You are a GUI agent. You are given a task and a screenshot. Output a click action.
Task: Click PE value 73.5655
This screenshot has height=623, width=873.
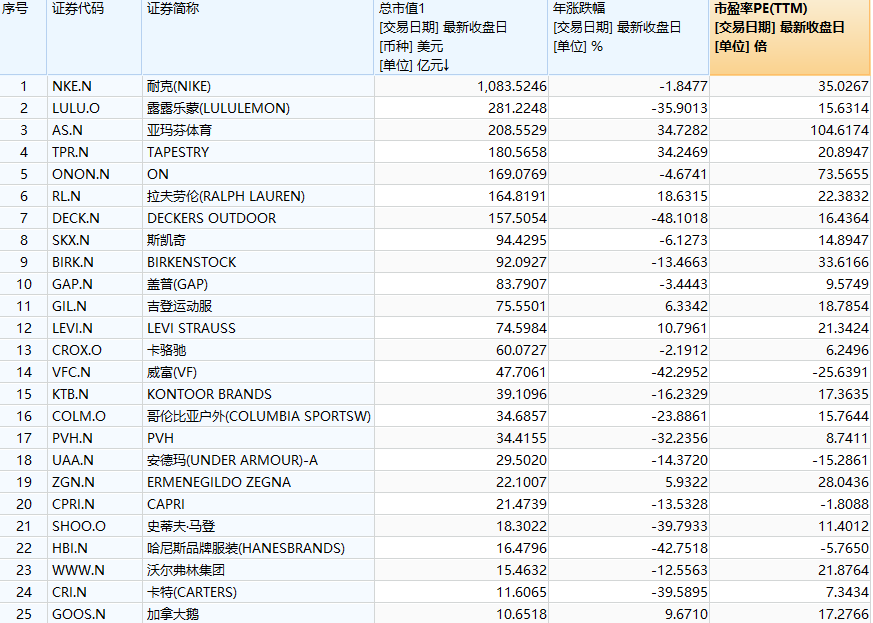[843, 174]
